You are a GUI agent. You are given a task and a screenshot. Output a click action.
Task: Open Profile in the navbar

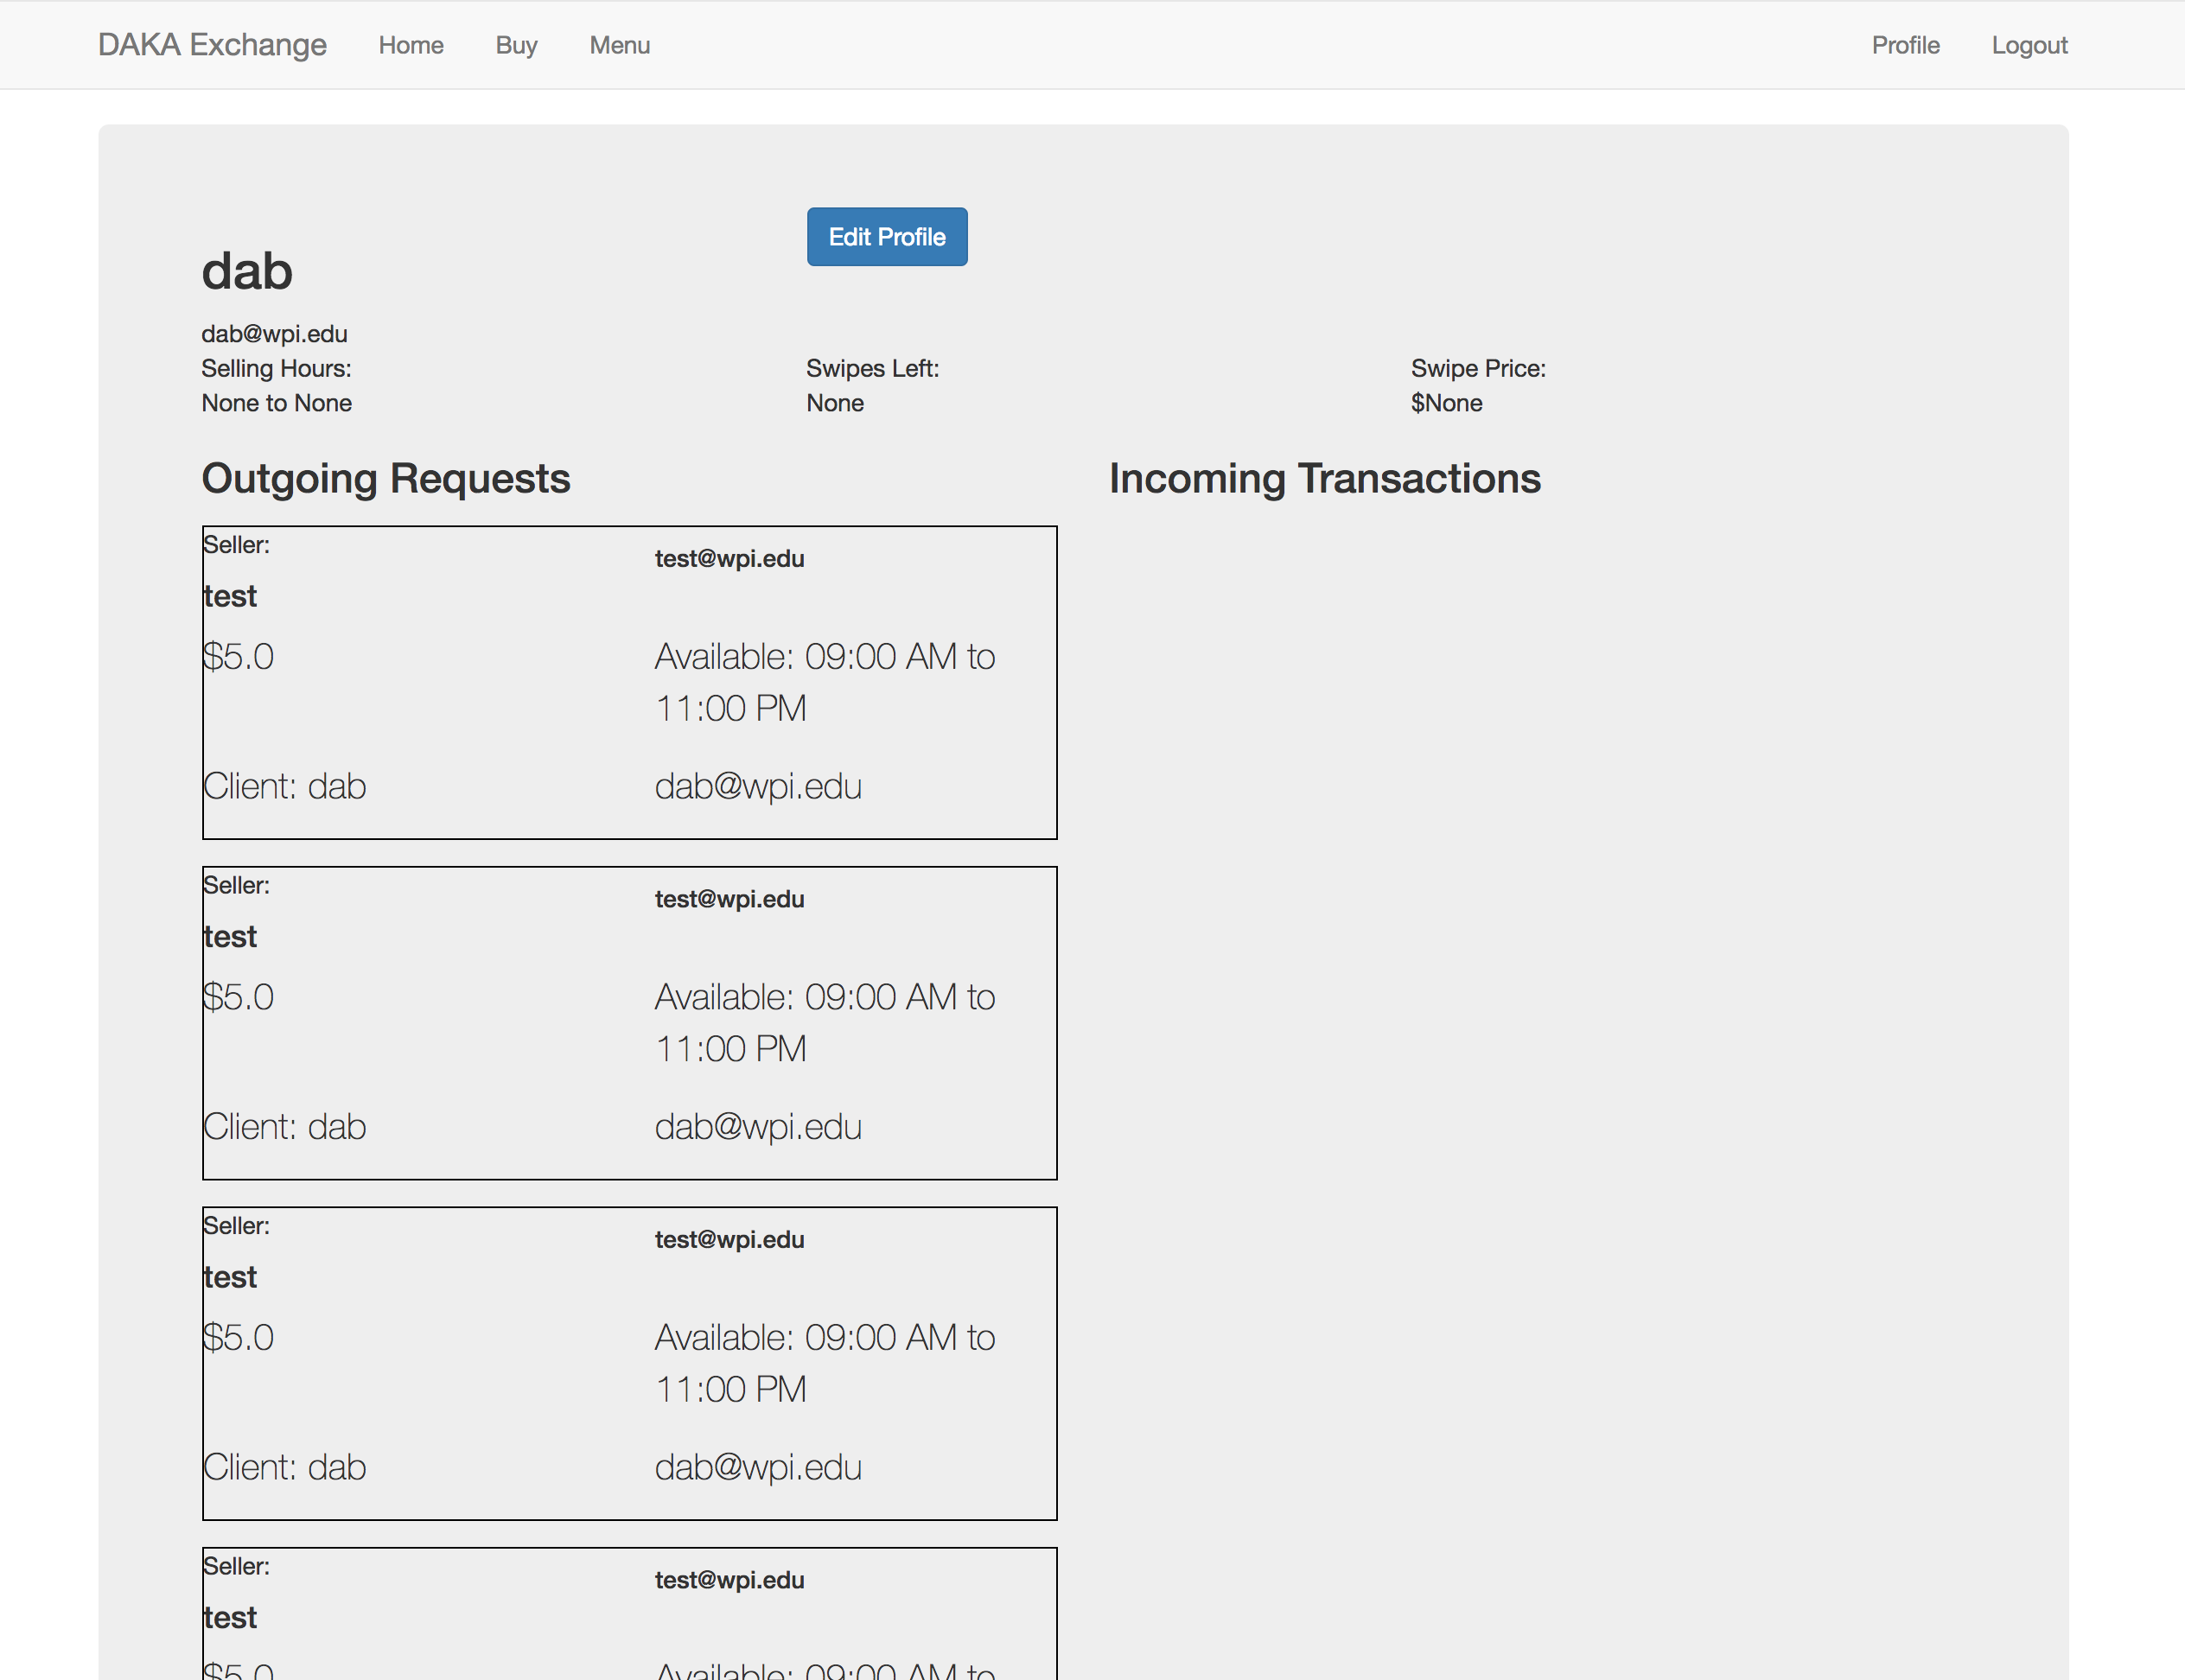(1905, 45)
